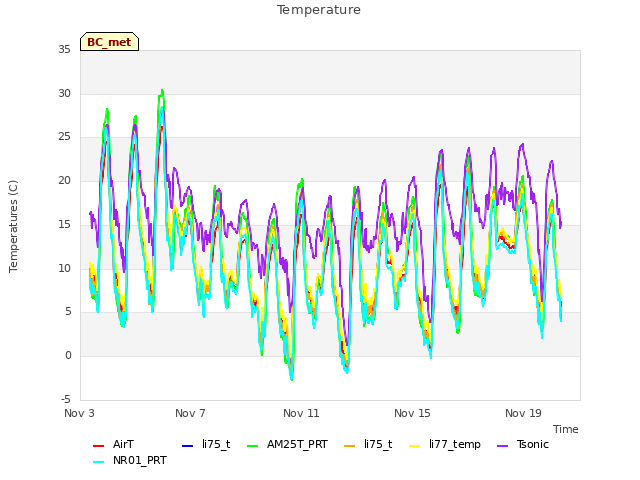Click the 35 y-axis tick label

[64, 50]
